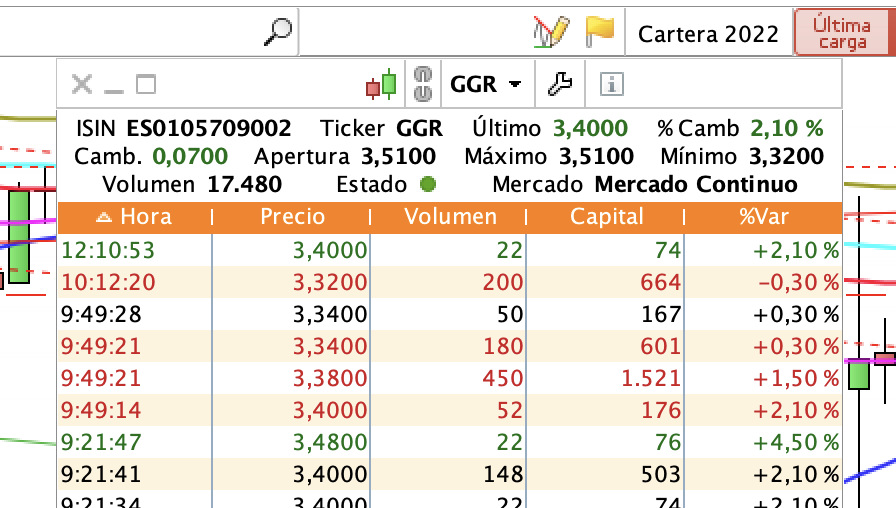This screenshot has height=508, width=896.
Task: Select the 9:21:47 trade row
Action: coord(450,442)
